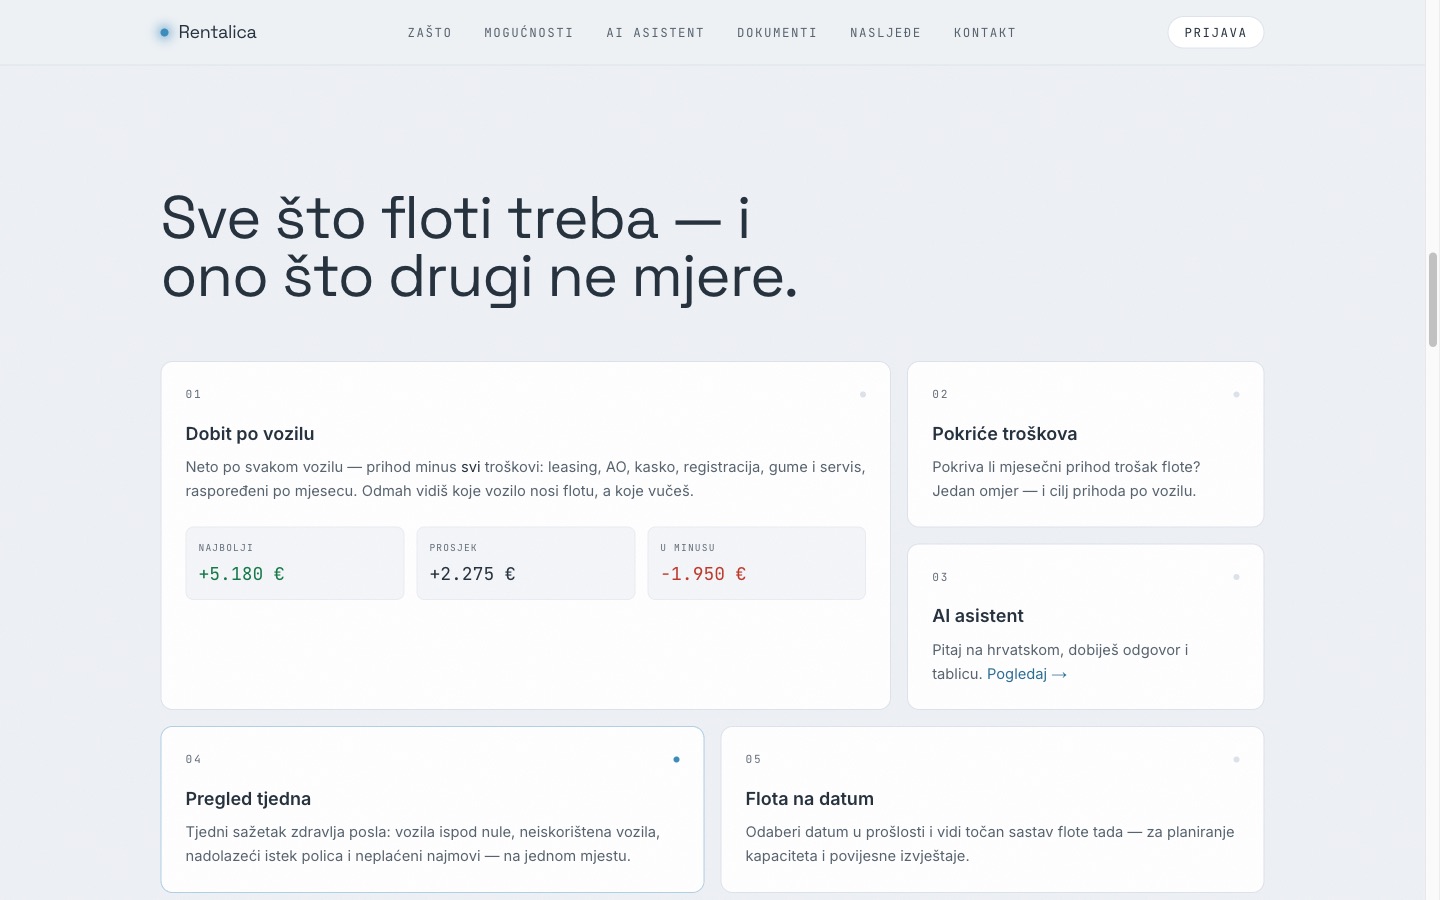Image resolution: width=1440 pixels, height=900 pixels.
Task: Go to MOGUĆNOSTI in the top navigation
Action: tap(529, 33)
